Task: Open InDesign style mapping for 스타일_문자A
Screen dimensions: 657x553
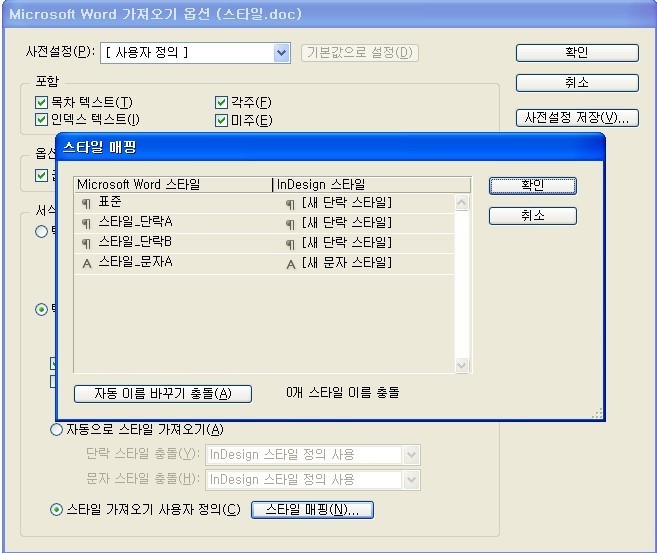Action: [347, 263]
